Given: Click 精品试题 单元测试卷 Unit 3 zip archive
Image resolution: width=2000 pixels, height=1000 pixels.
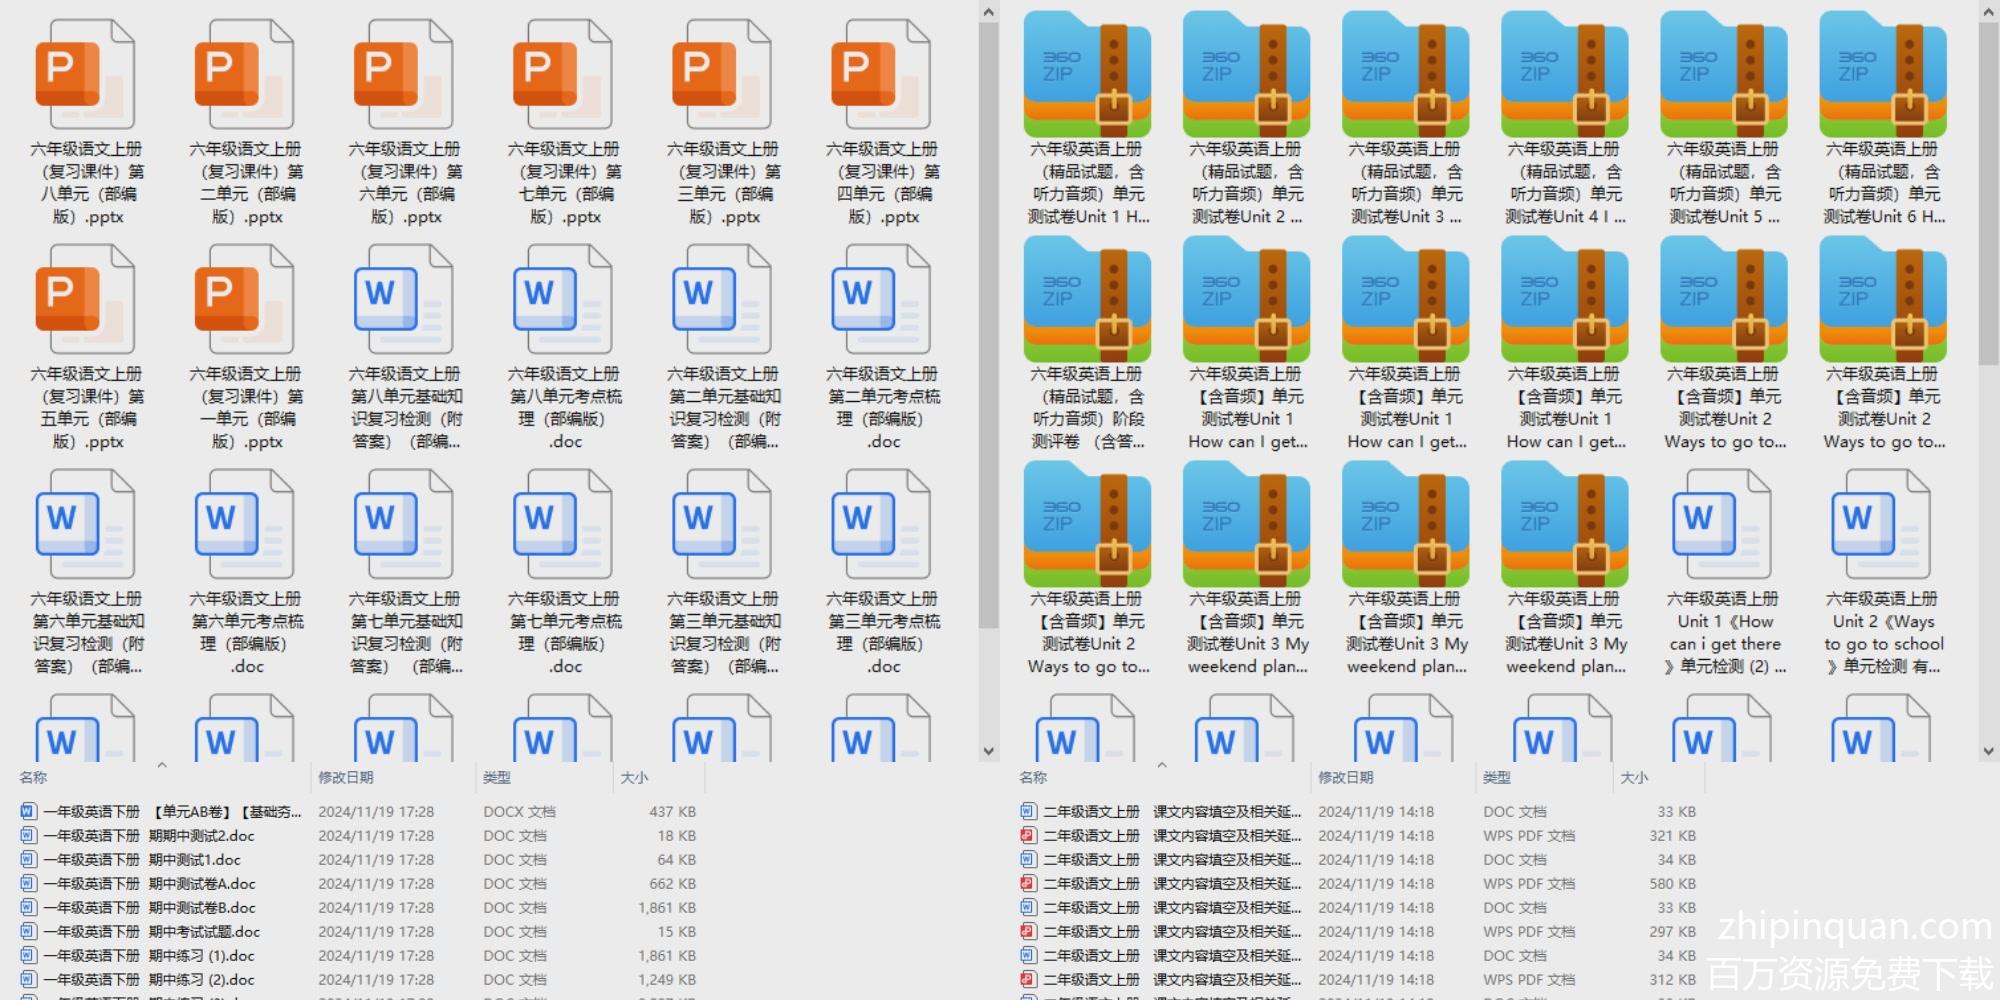Looking at the screenshot, I should click(1405, 74).
